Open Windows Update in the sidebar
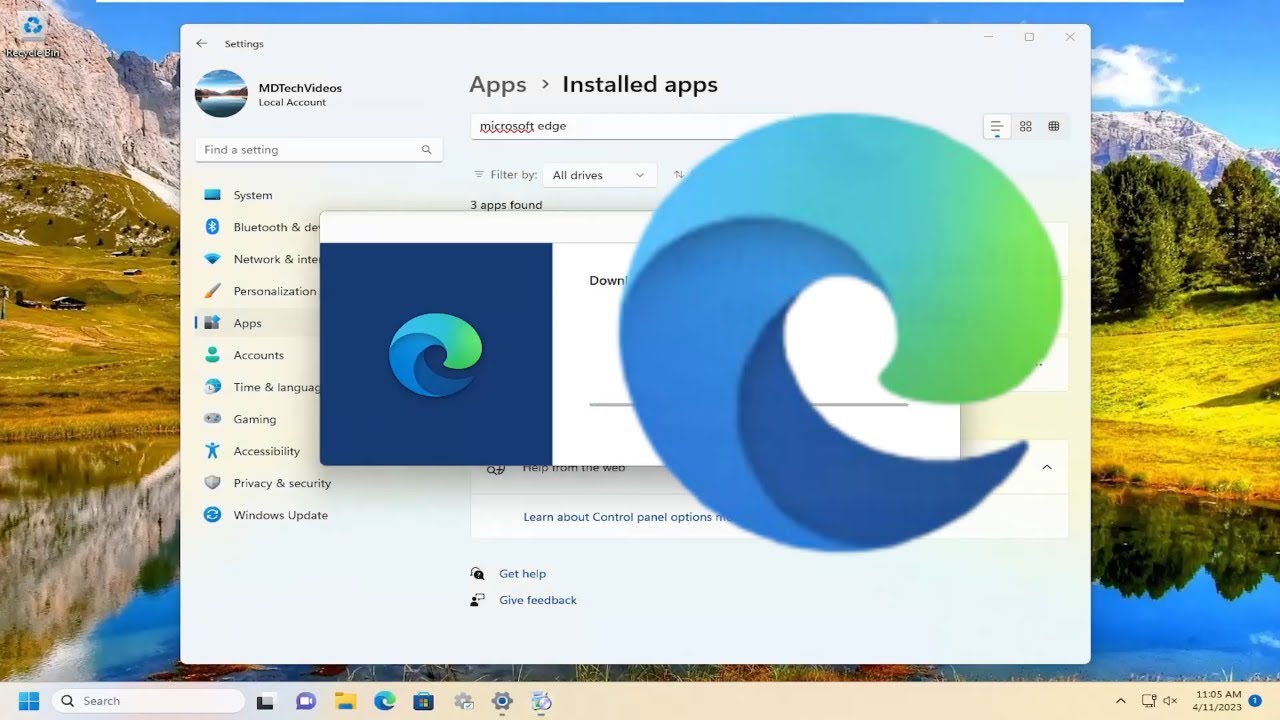1280x720 pixels. tap(319, 515)
